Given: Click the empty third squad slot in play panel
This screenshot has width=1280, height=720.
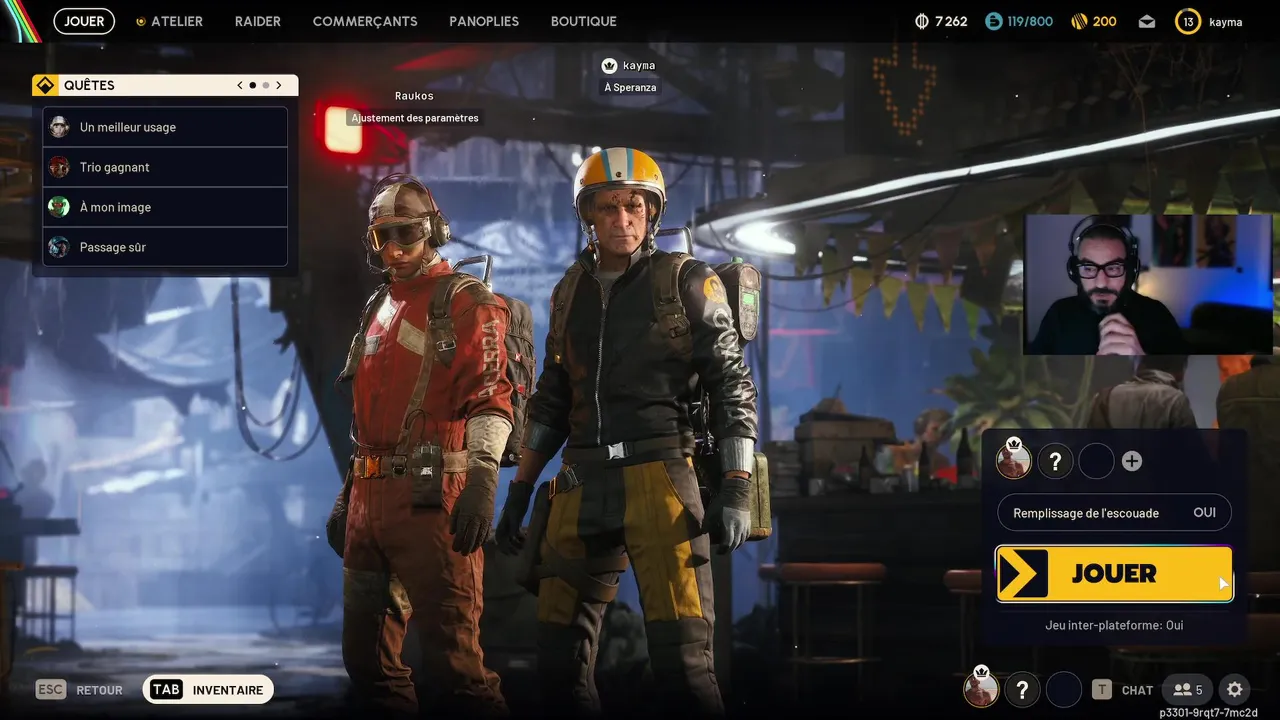Looking at the screenshot, I should [1096, 461].
